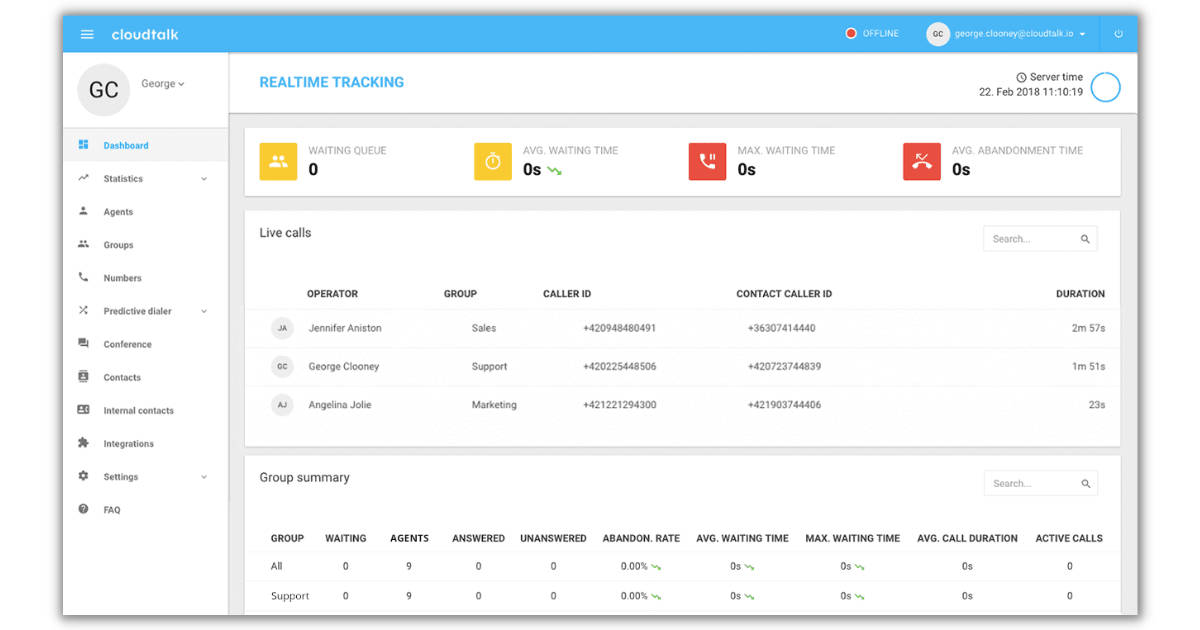
Task: Click the Numbers phone icon
Action: point(84,277)
